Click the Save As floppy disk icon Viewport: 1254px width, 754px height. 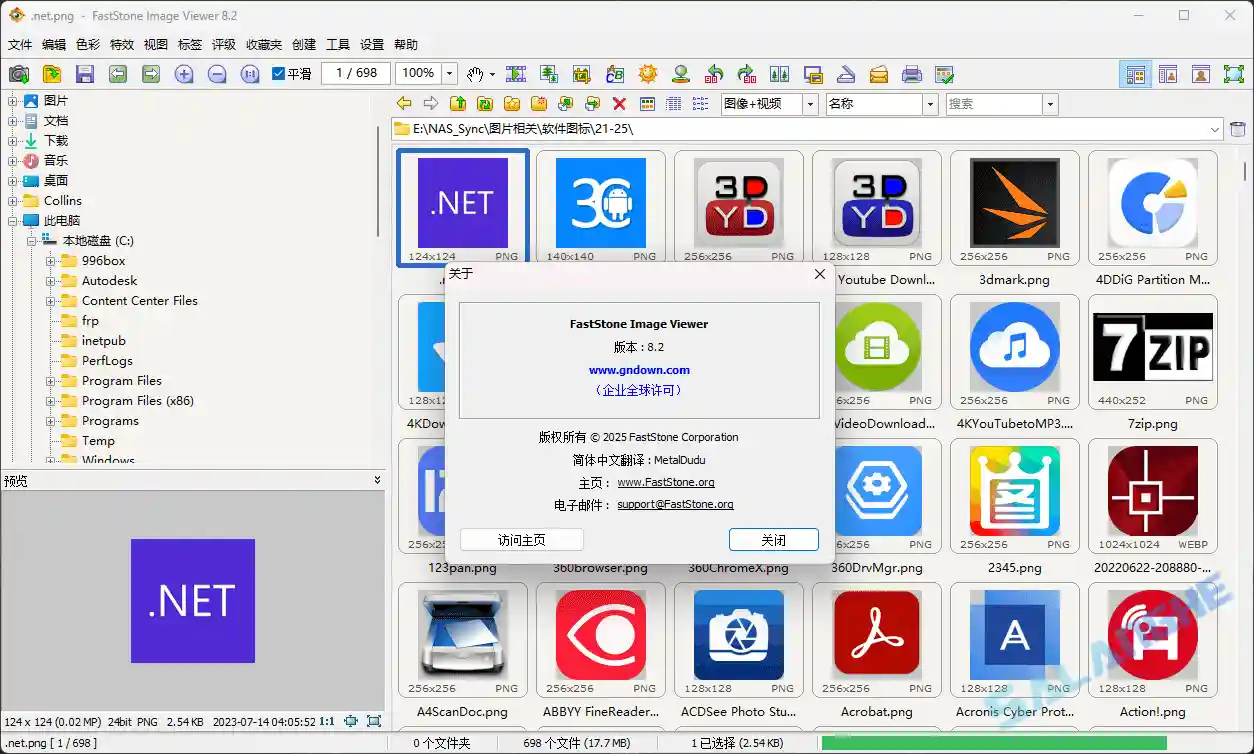(86, 73)
